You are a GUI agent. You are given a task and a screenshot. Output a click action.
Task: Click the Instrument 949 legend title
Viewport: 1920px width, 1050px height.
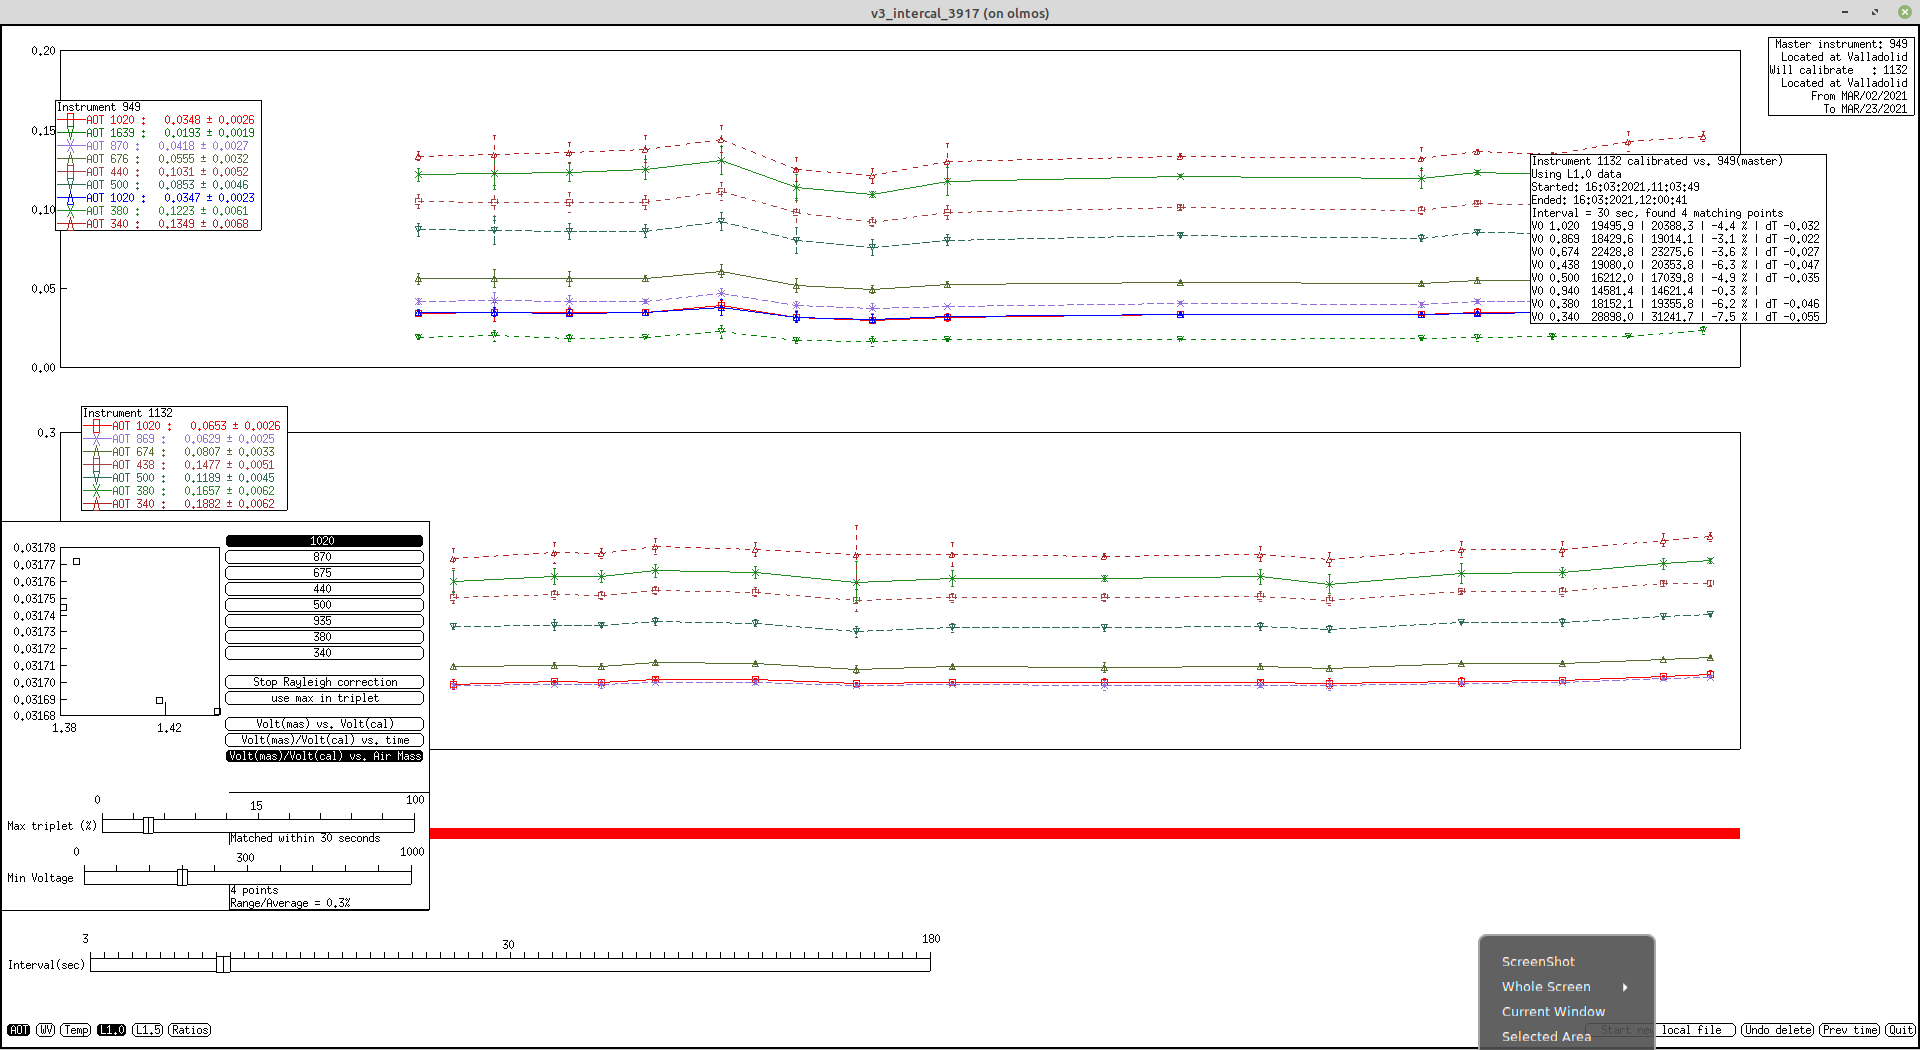point(99,107)
